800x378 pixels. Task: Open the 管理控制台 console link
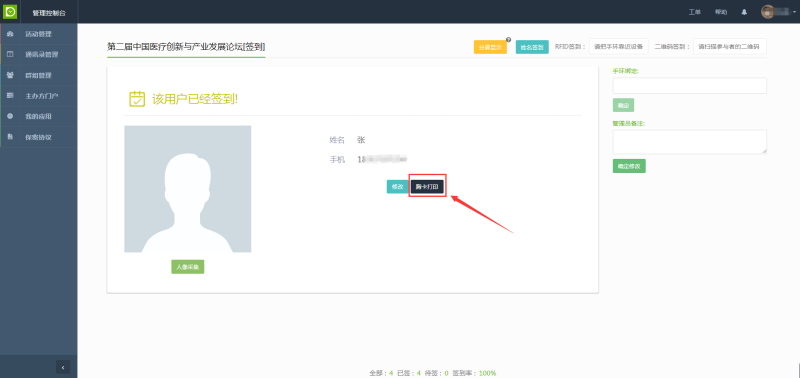[48, 12]
